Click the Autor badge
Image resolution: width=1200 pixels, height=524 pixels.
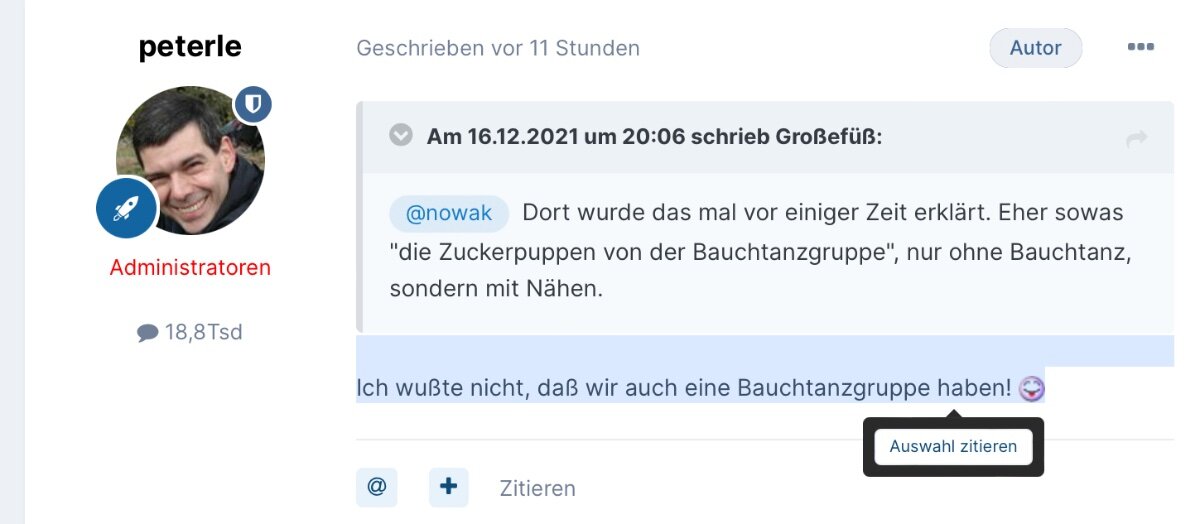pyautogui.click(x=1036, y=48)
